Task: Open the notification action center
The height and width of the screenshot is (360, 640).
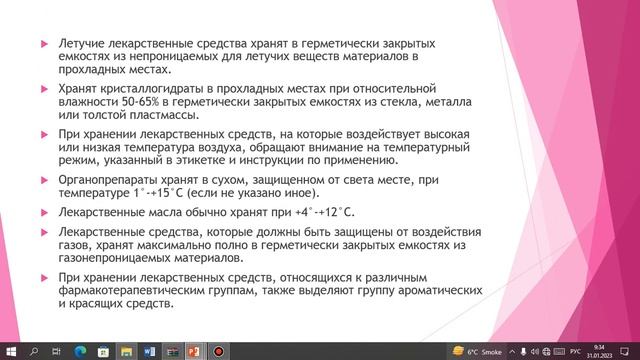Action: (x=624, y=351)
